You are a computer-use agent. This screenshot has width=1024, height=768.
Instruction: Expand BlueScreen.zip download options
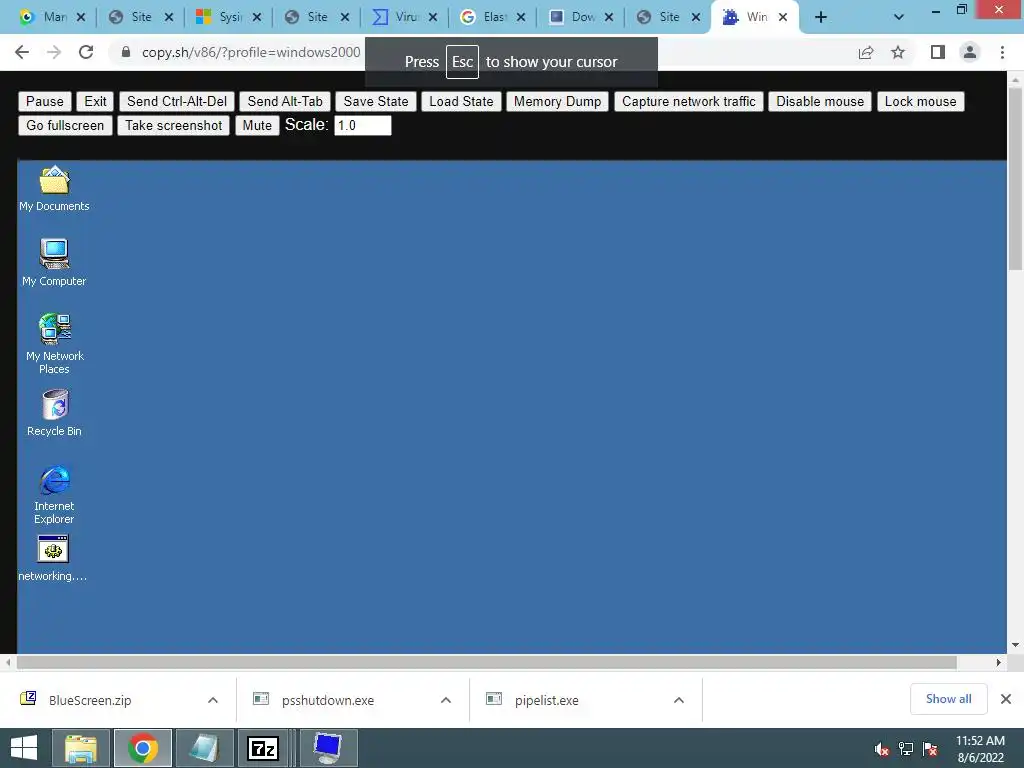[x=213, y=700]
